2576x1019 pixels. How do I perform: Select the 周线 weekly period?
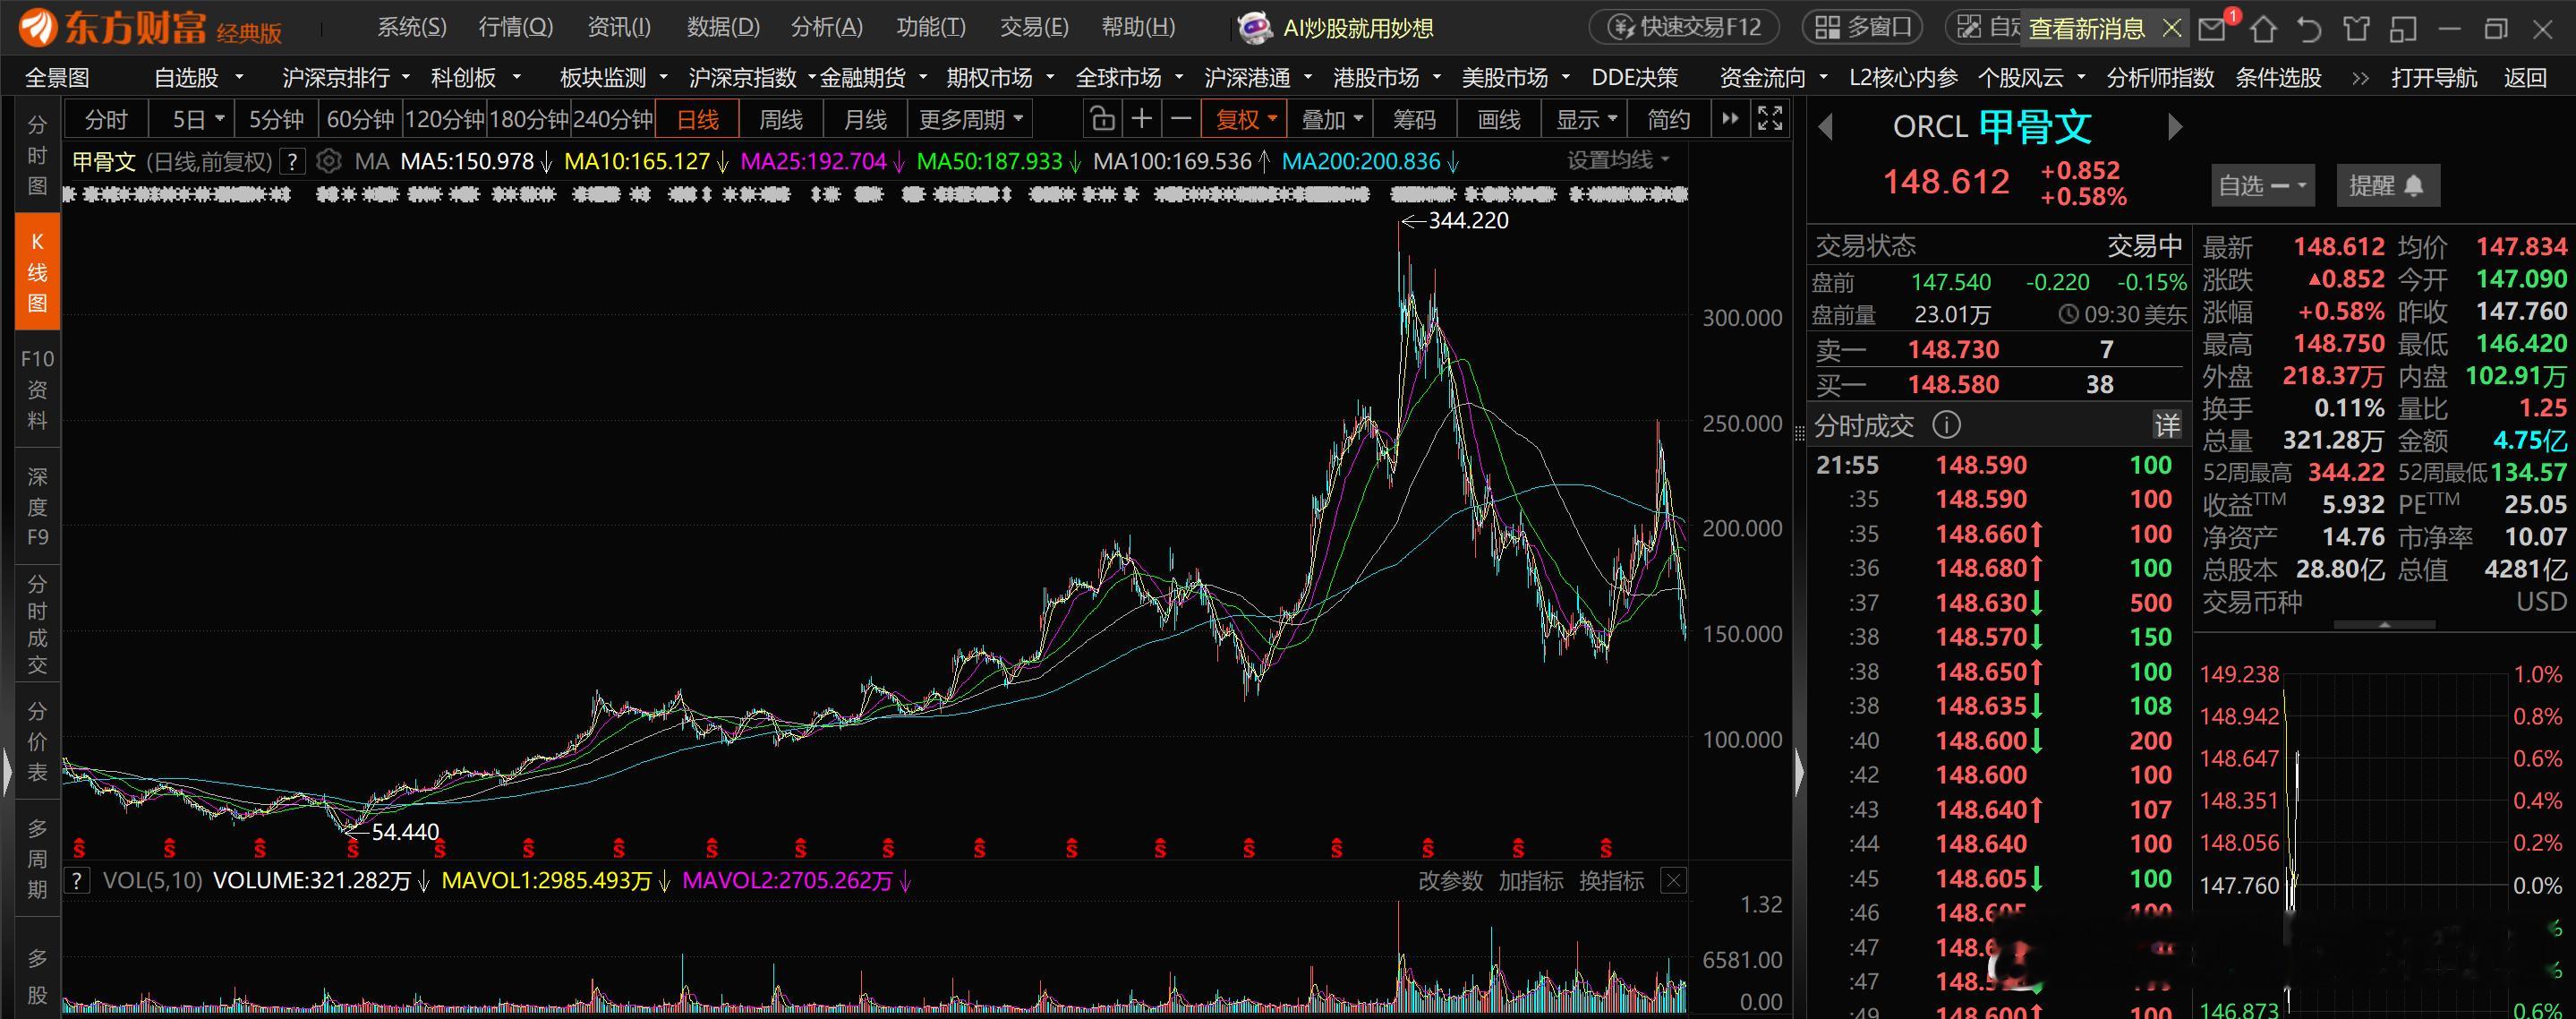click(x=781, y=120)
